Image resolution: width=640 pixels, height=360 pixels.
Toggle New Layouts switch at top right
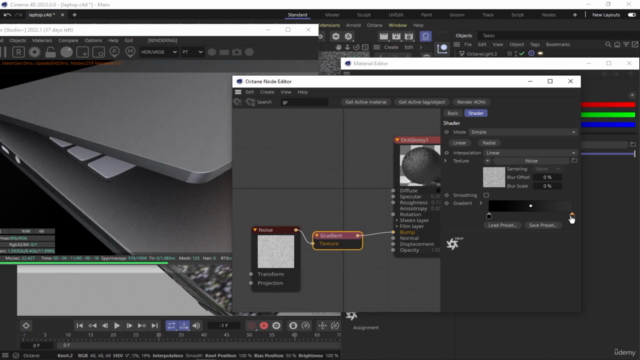point(632,15)
